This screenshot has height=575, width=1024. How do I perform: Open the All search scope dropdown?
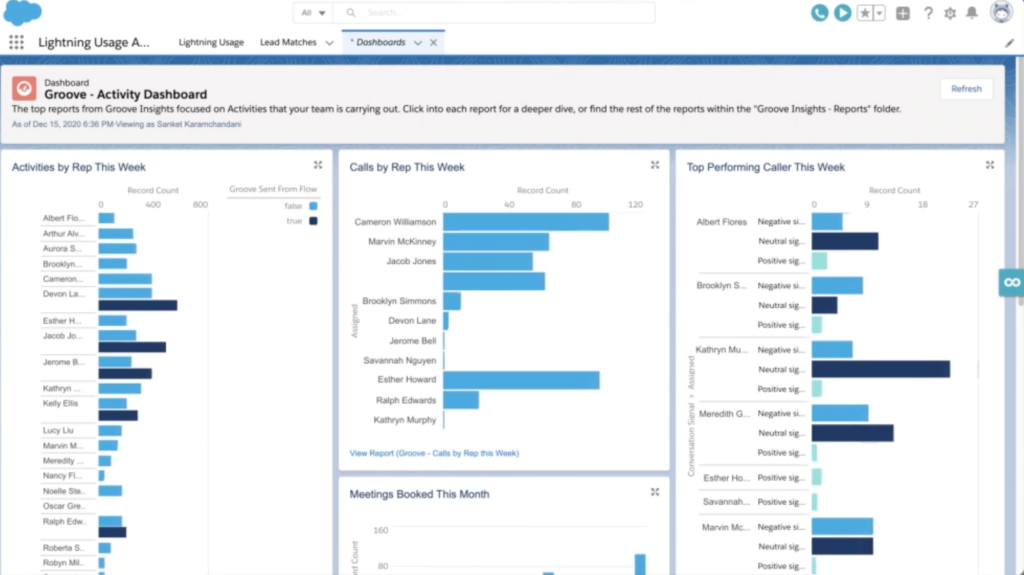point(313,12)
